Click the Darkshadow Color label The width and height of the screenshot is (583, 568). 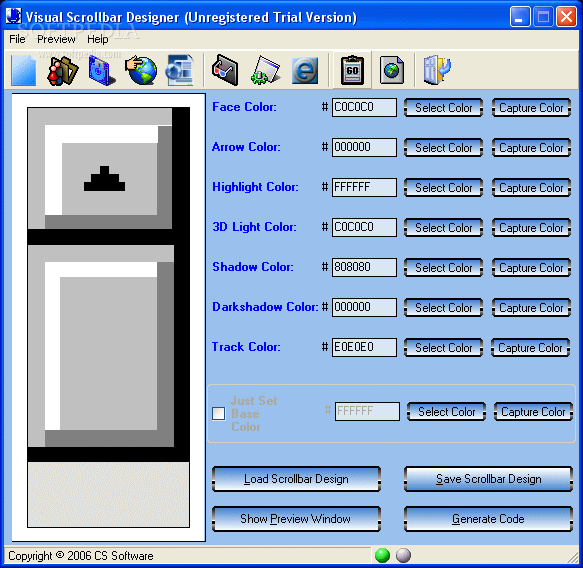[x=265, y=307]
